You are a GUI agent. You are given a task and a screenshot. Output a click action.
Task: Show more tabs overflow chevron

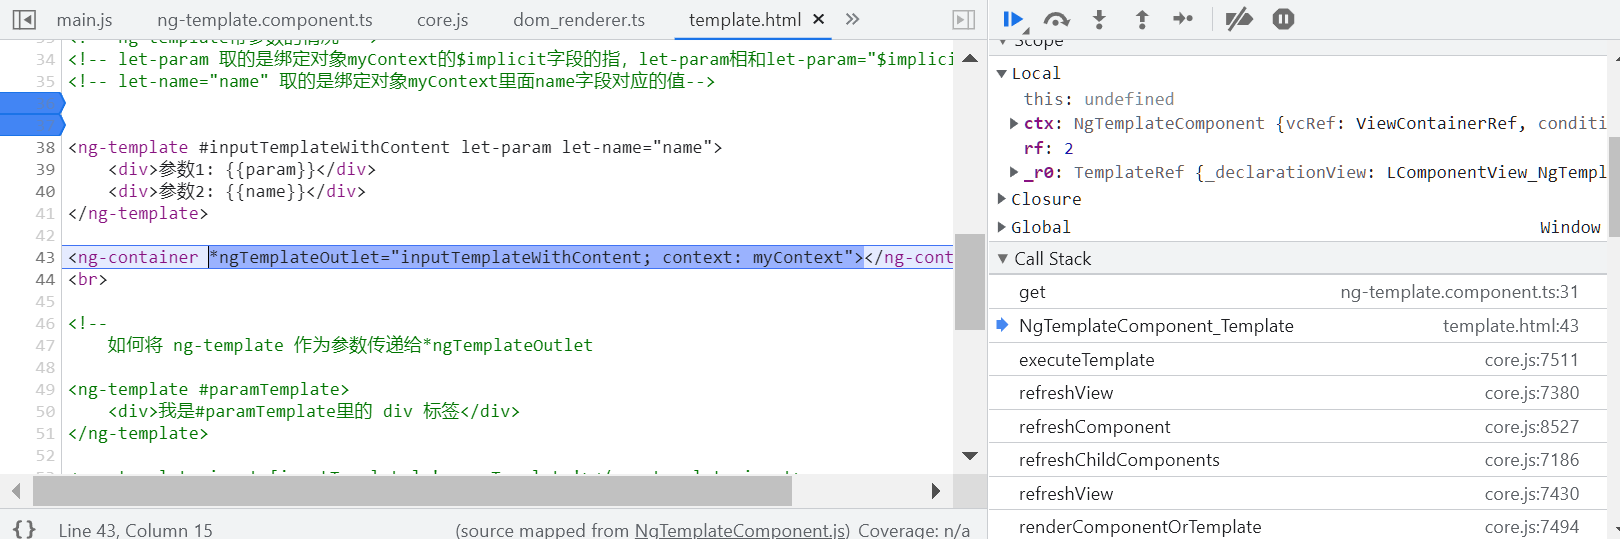(x=852, y=19)
